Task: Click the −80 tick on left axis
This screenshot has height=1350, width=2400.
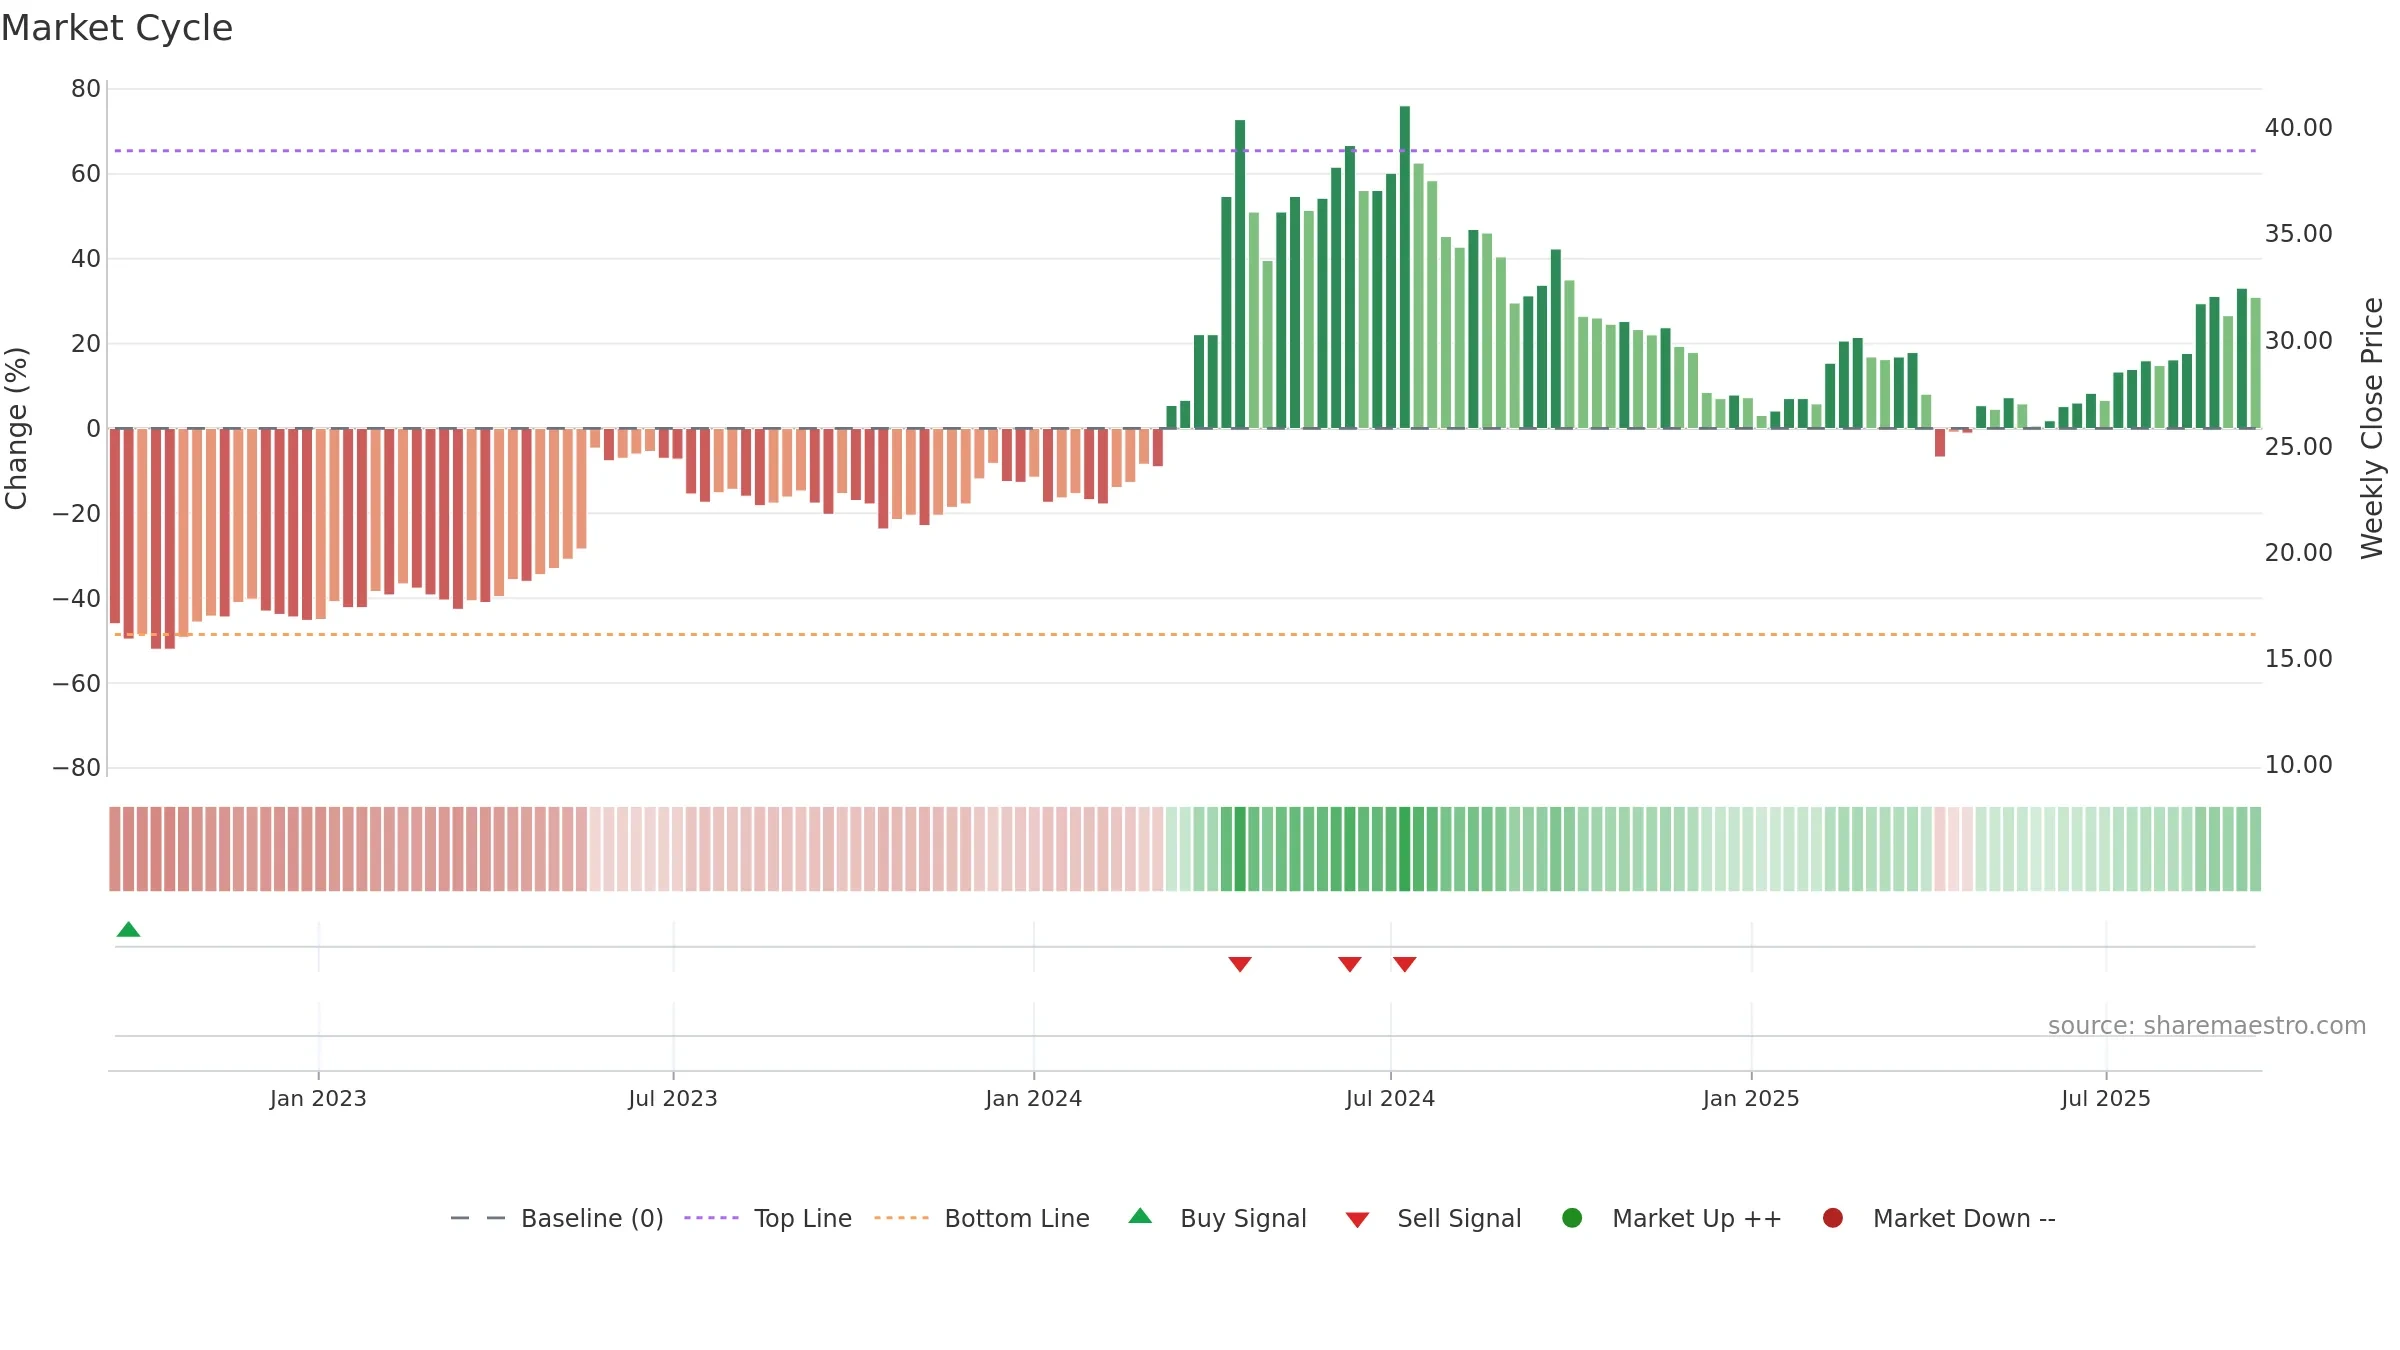Action: (77, 768)
